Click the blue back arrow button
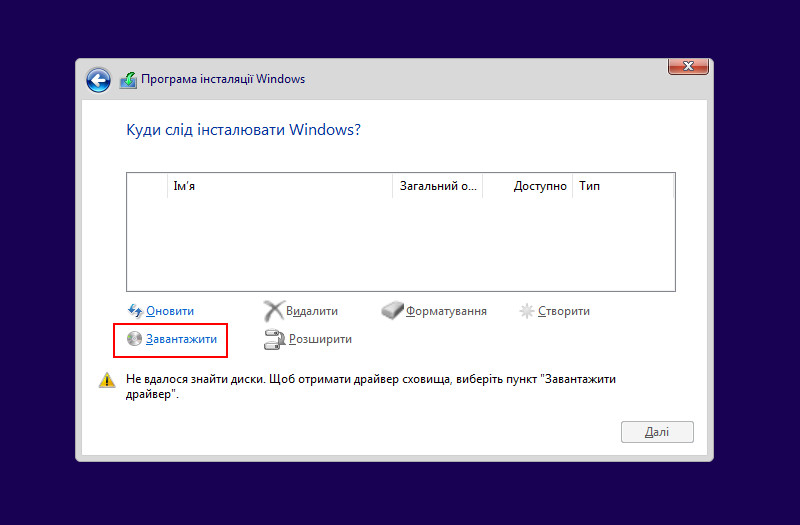 98,80
